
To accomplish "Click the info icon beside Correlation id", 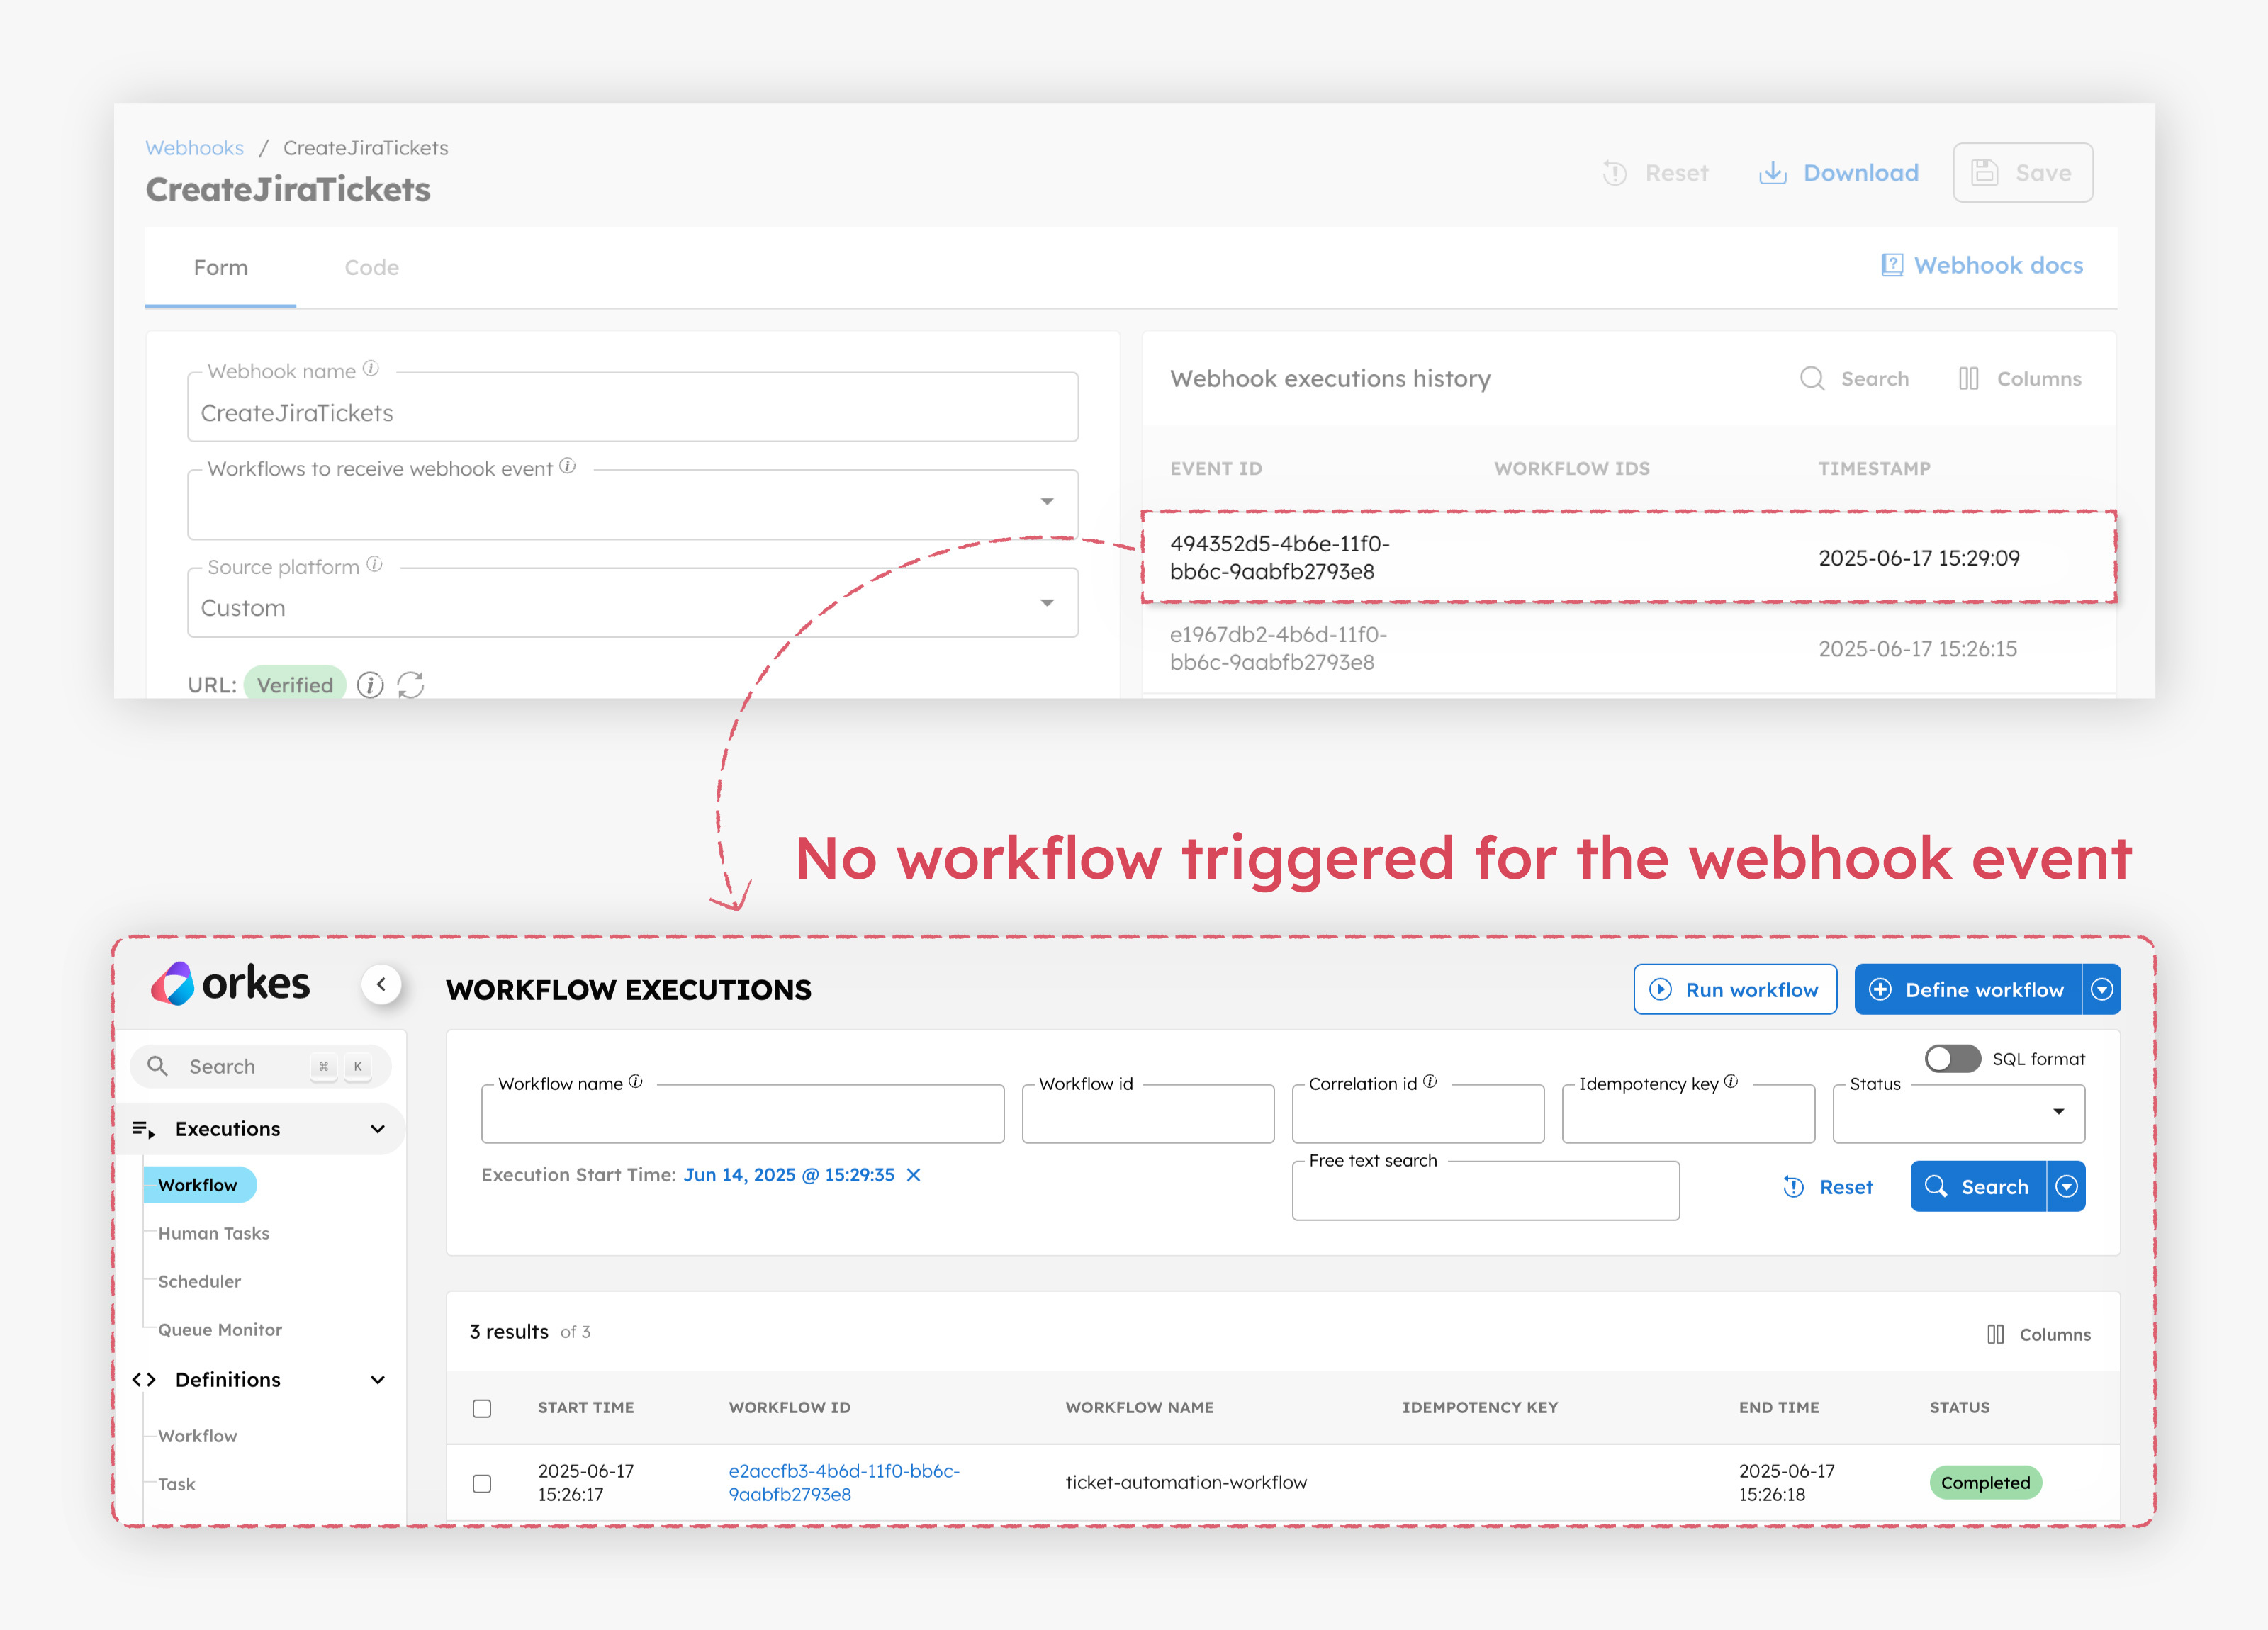I will 1430,1082.
